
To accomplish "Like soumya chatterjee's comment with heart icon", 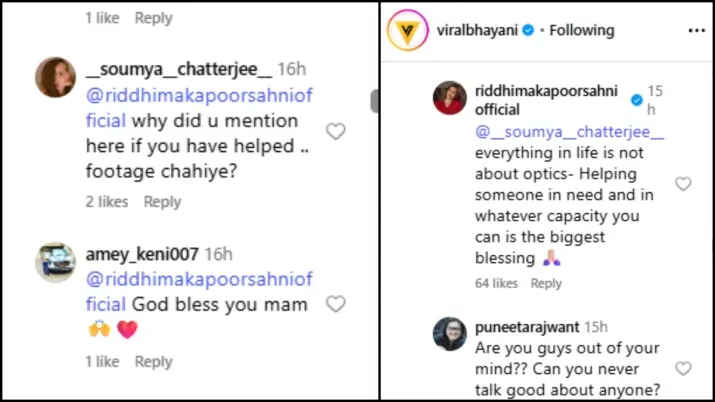I will click(x=336, y=131).
